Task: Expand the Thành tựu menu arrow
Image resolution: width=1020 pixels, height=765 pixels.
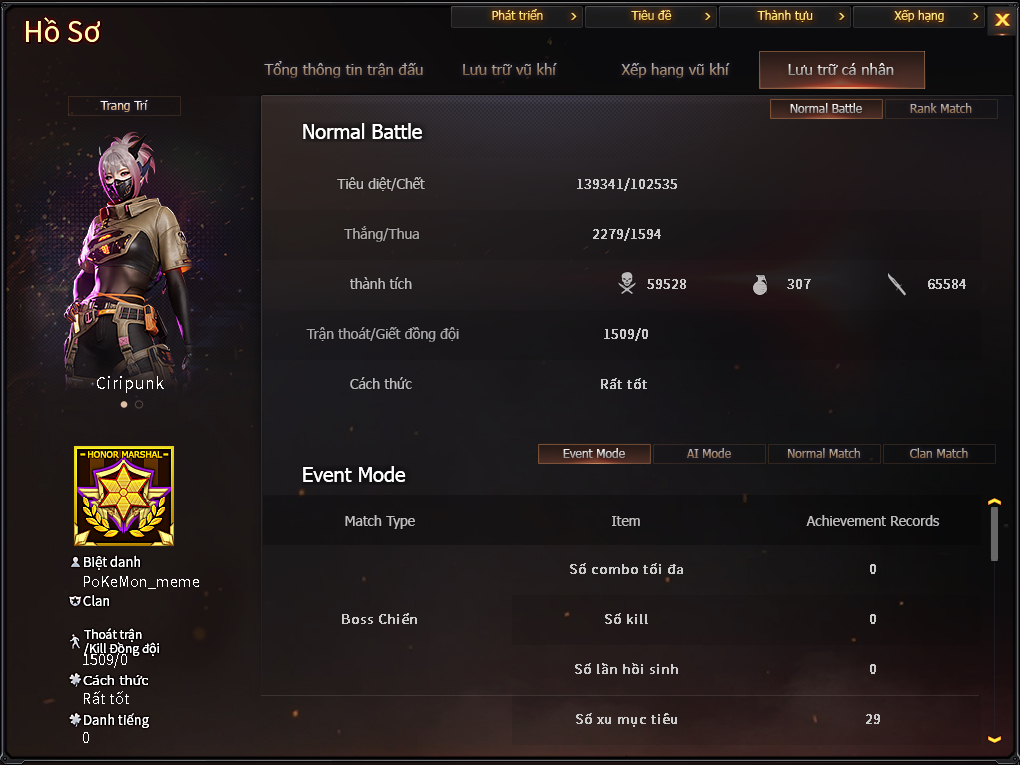Action: click(841, 16)
